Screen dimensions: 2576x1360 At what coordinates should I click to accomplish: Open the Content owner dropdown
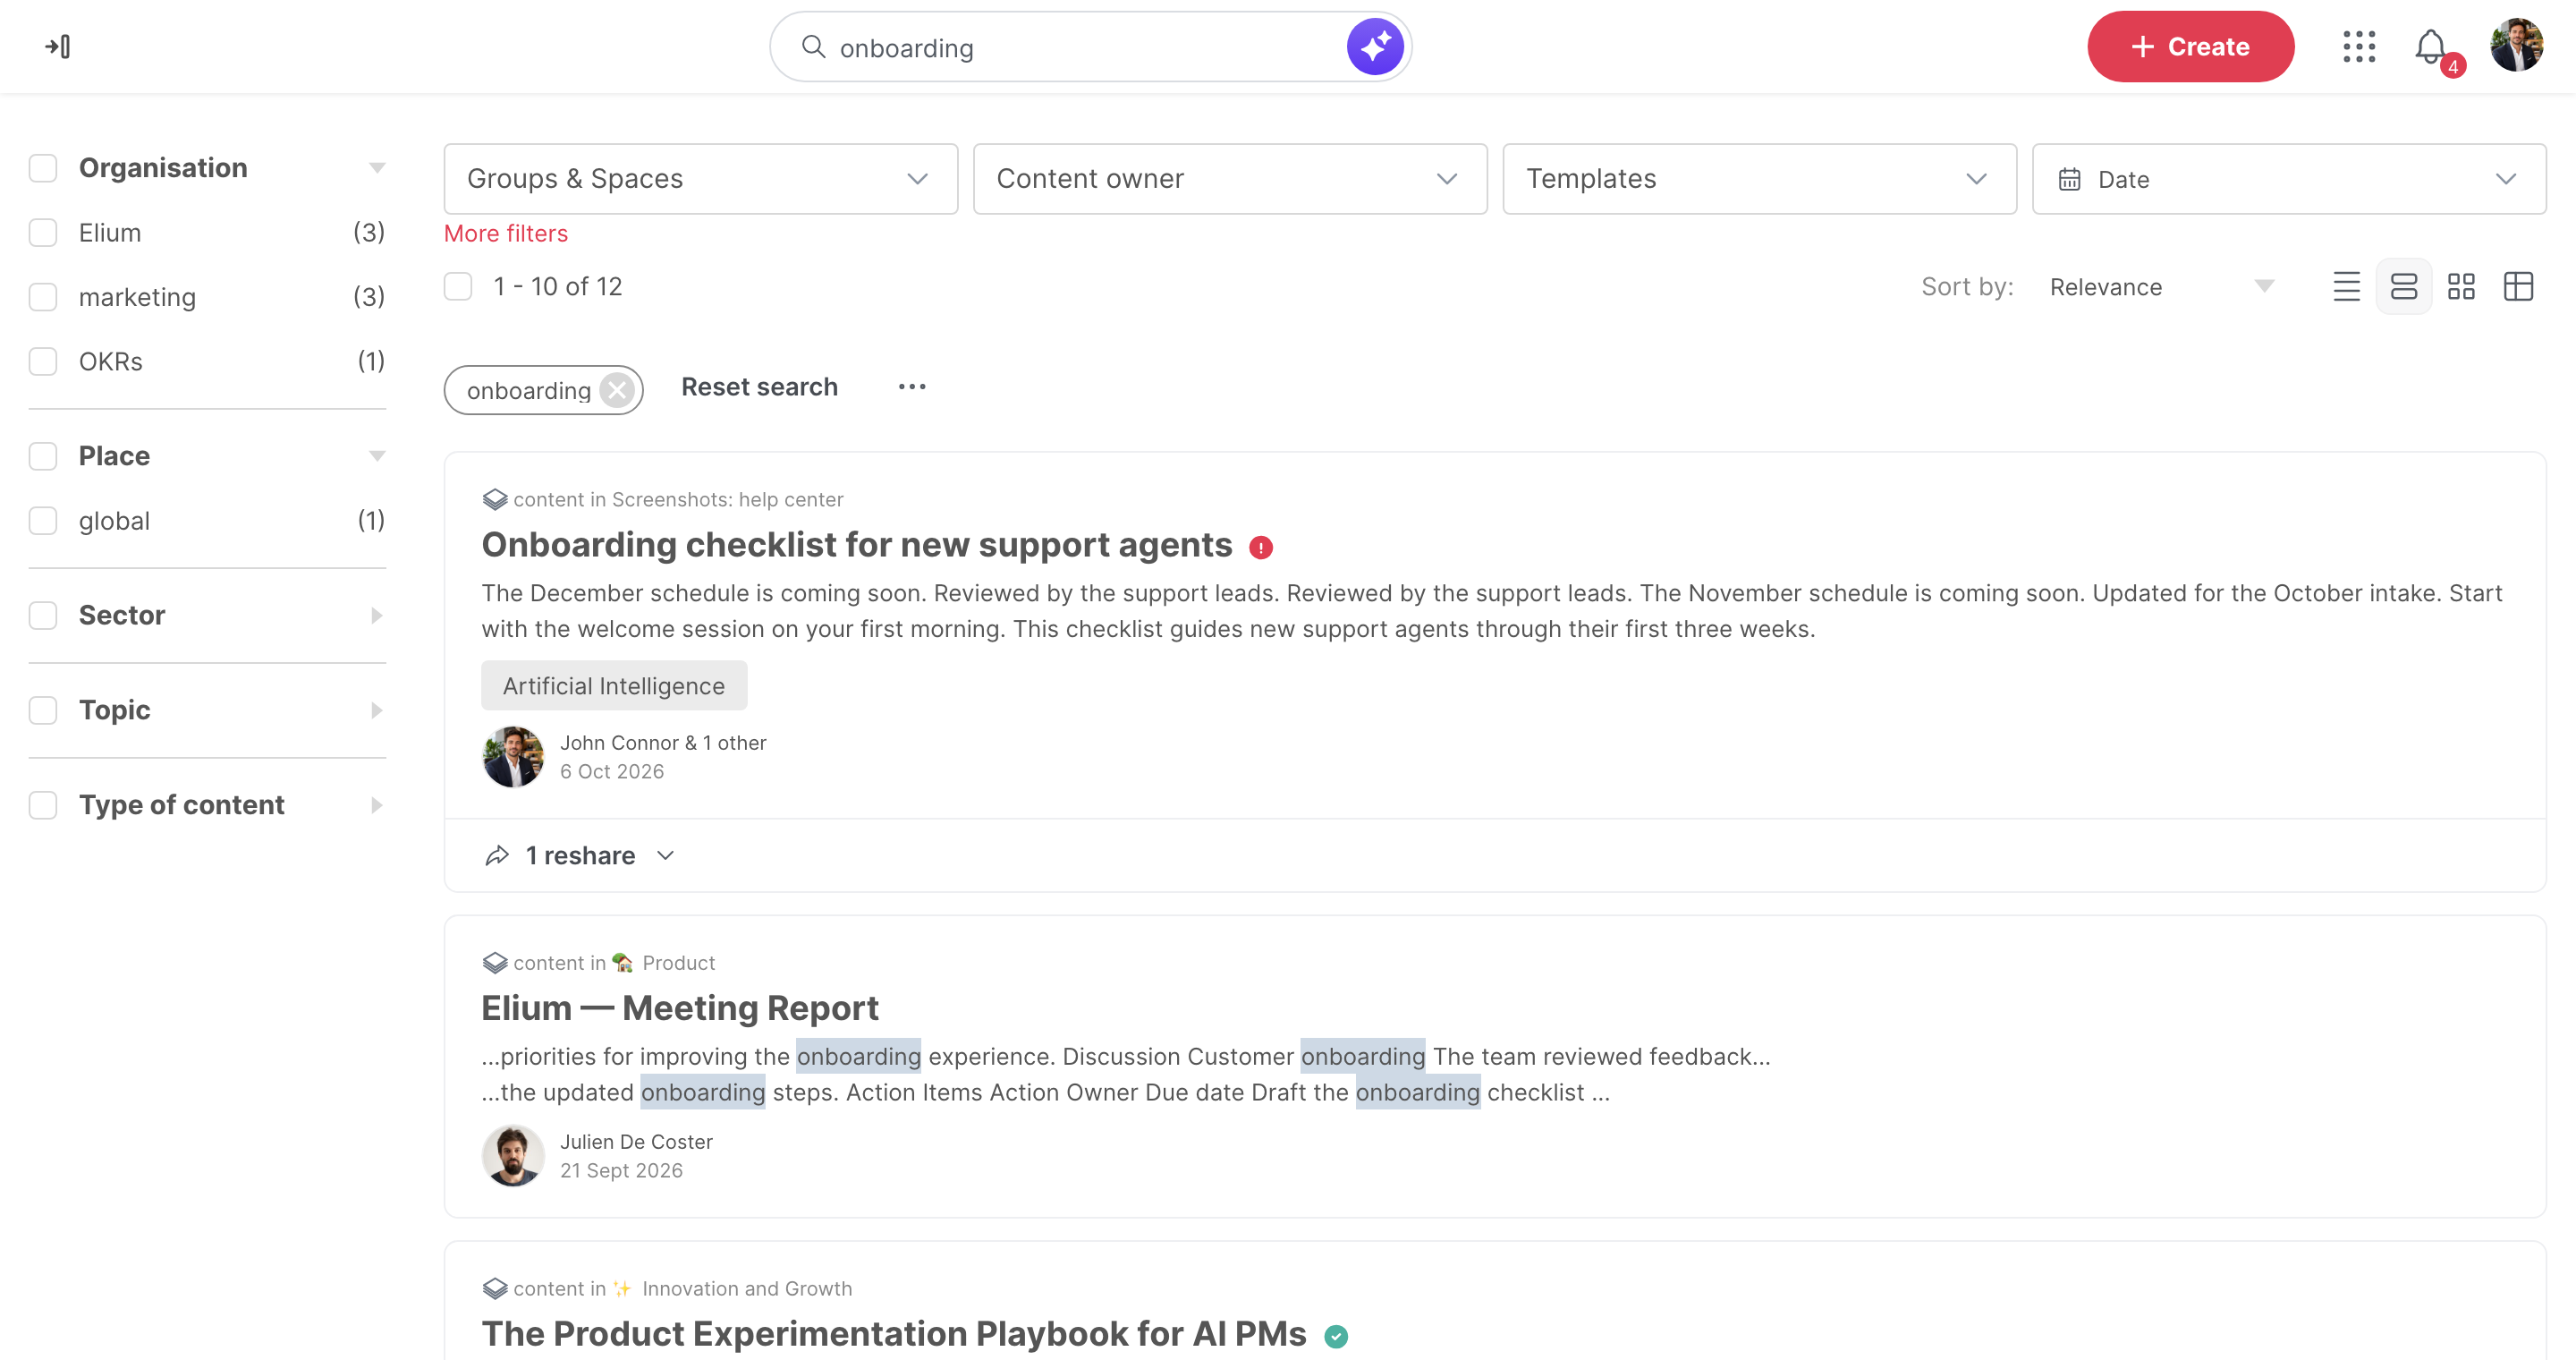1230,179
